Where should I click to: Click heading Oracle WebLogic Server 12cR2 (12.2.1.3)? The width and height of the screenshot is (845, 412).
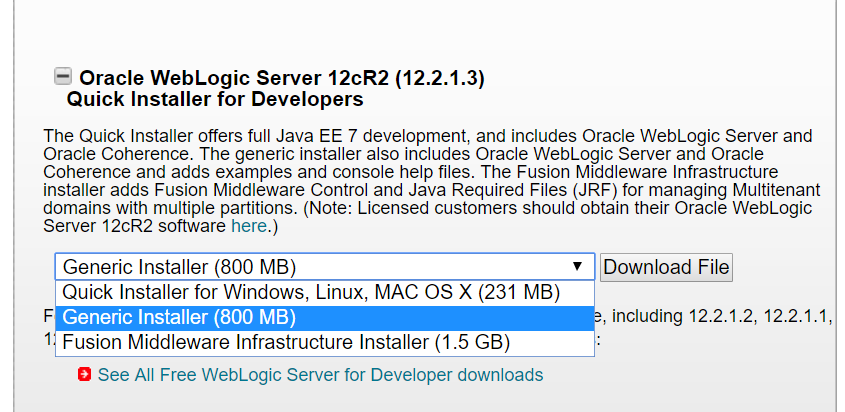tap(282, 78)
